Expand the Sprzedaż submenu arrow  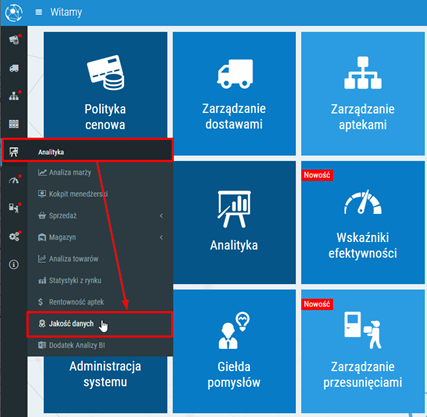[x=161, y=216]
